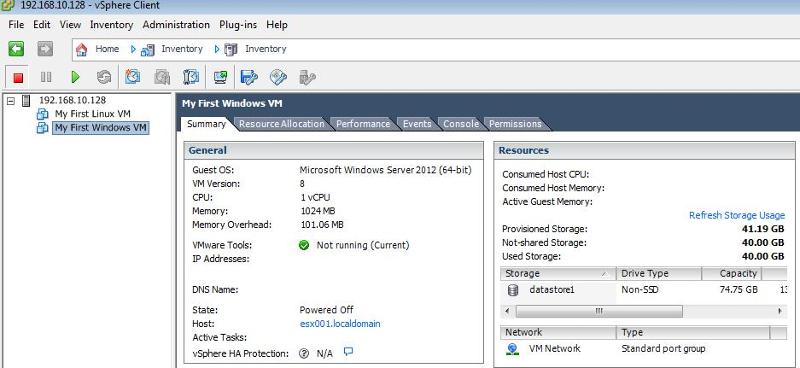Collapse the 192.168.10.128 host tree node
800x368 pixels.
(x=11, y=101)
